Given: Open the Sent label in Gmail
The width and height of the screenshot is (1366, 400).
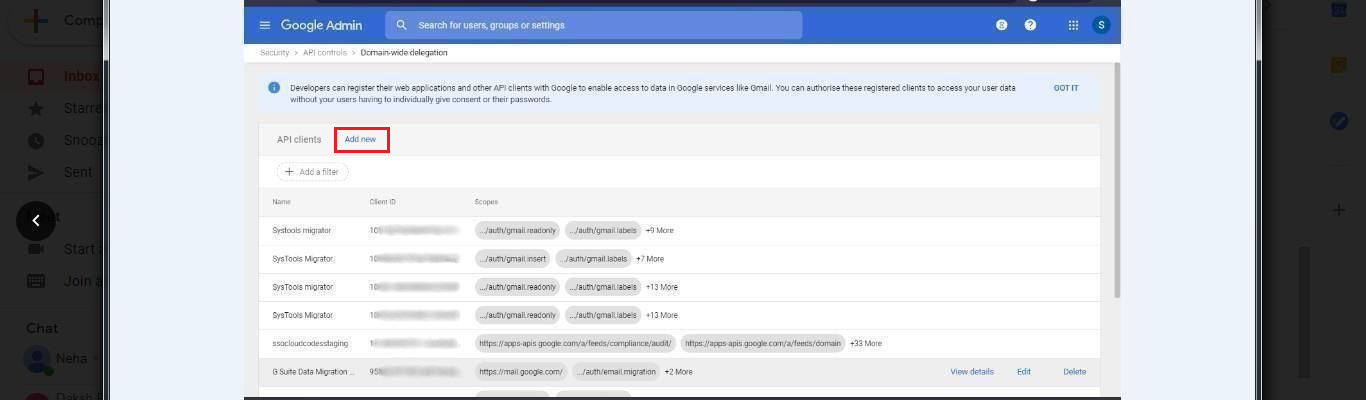Looking at the screenshot, I should click(x=78, y=172).
